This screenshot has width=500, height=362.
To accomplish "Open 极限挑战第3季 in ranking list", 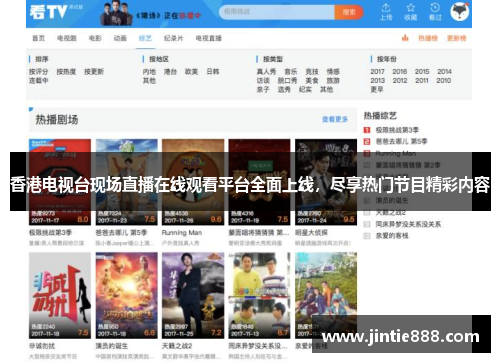I will pyautogui.click(x=397, y=130).
